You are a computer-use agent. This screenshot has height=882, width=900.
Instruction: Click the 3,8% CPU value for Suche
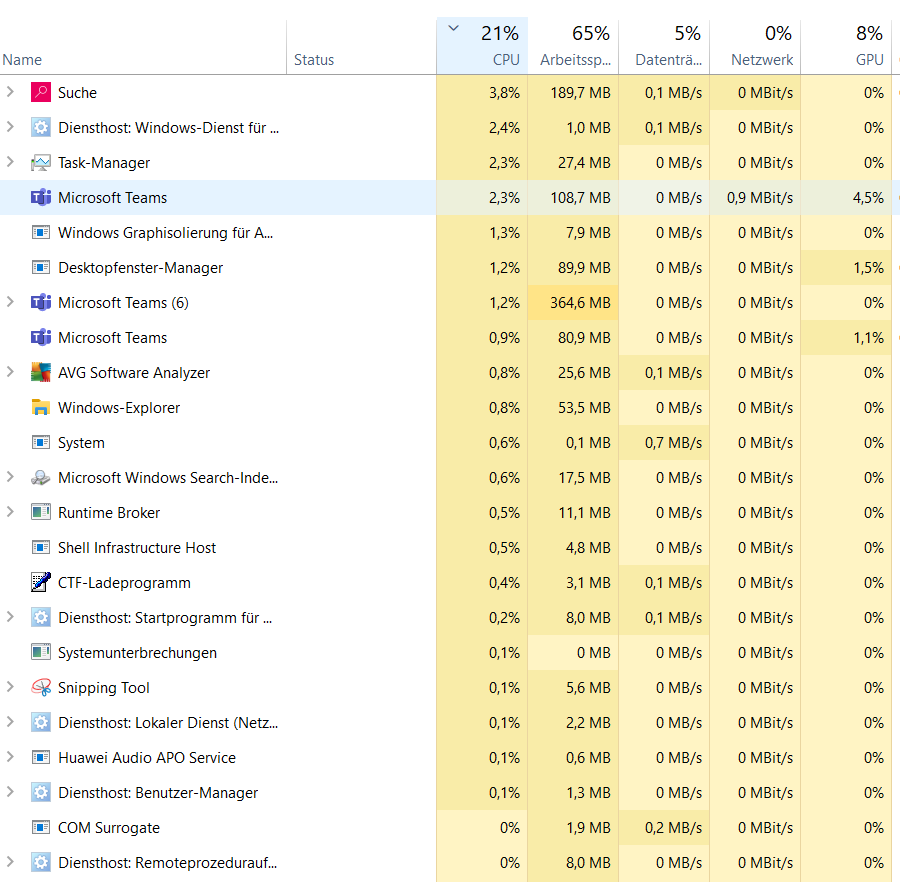coord(504,93)
